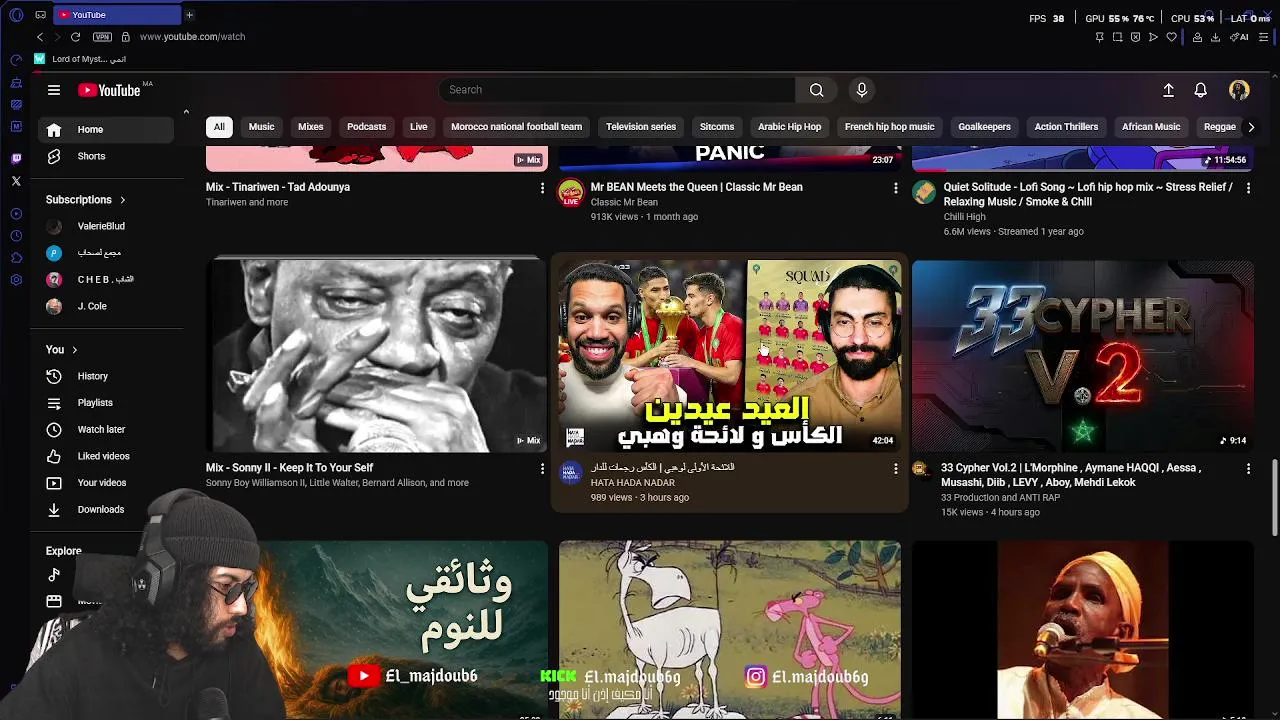
Task: Open the account avatar menu
Action: 1239,90
